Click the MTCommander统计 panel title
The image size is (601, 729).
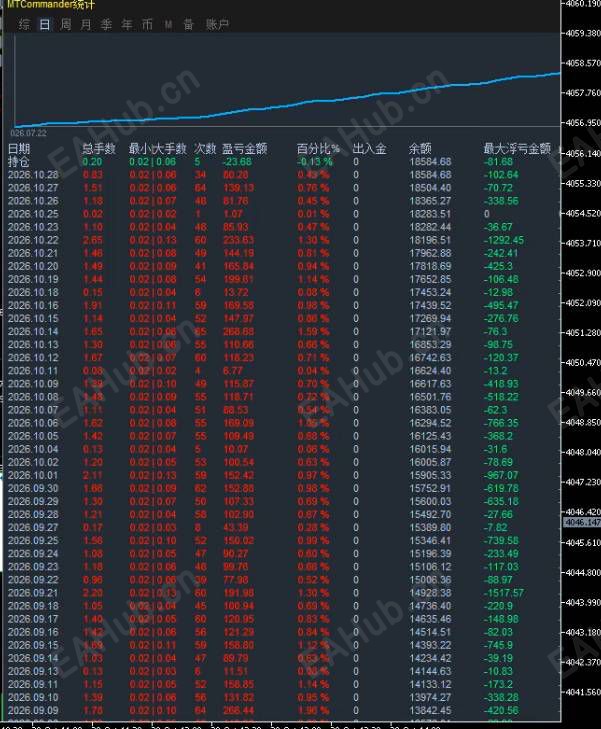click(x=52, y=5)
